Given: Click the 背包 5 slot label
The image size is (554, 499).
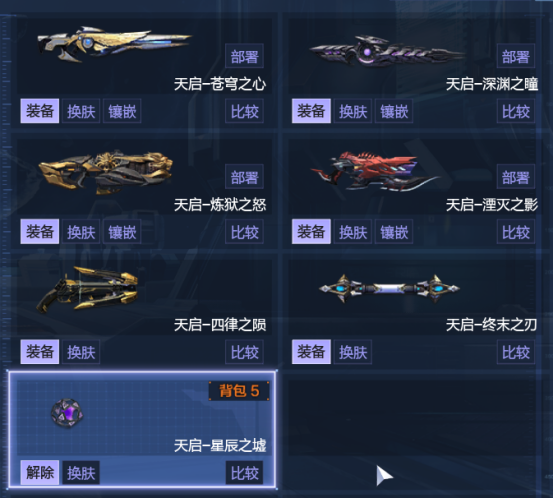Looking at the screenshot, I should [239, 391].
